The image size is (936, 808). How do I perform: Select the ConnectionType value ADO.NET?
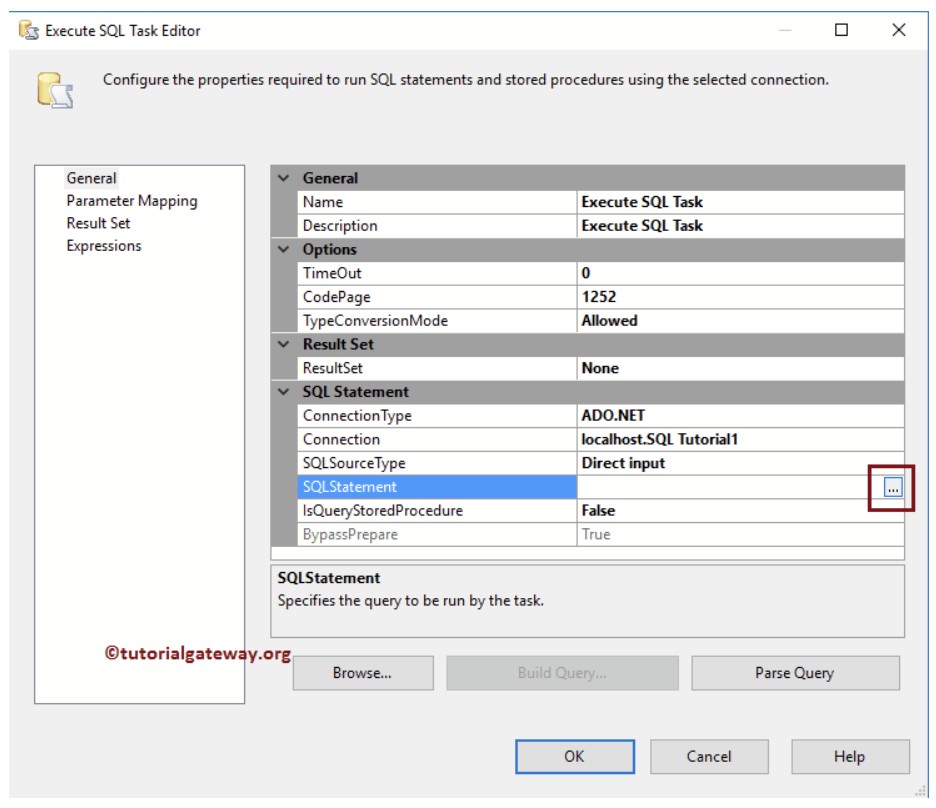coord(740,416)
